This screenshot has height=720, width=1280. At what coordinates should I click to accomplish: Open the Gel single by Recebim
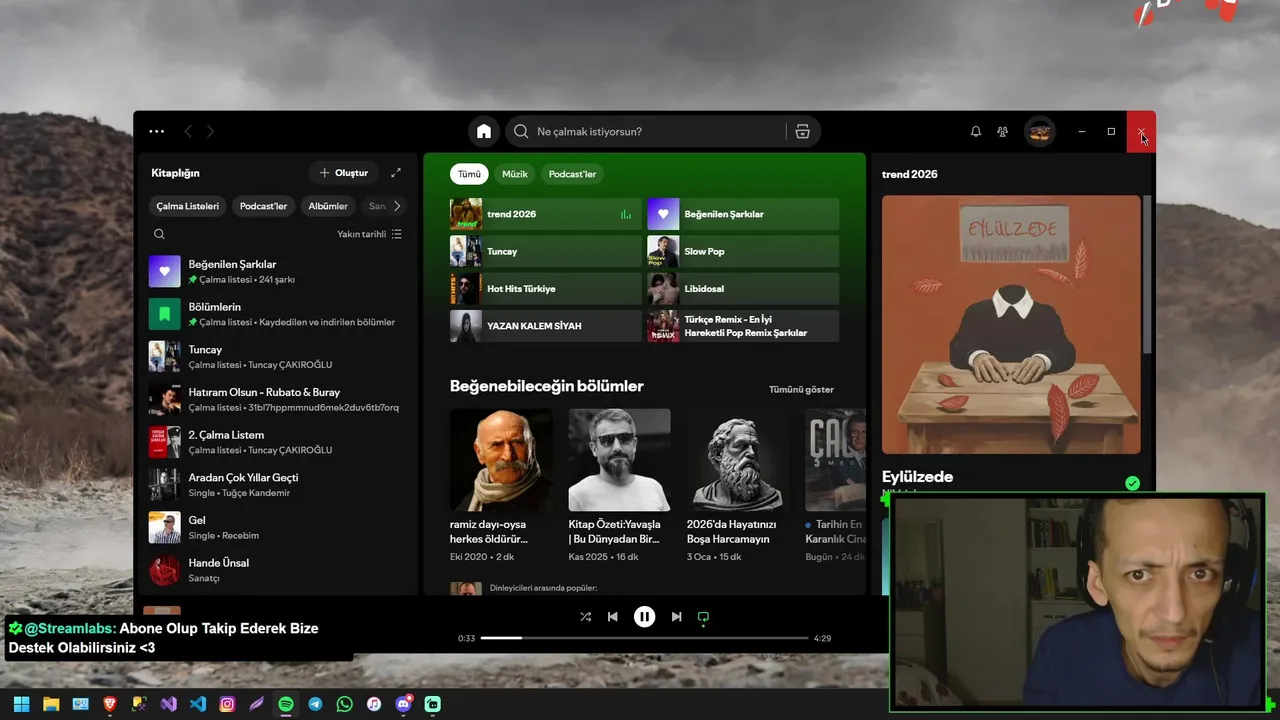[x=277, y=527]
